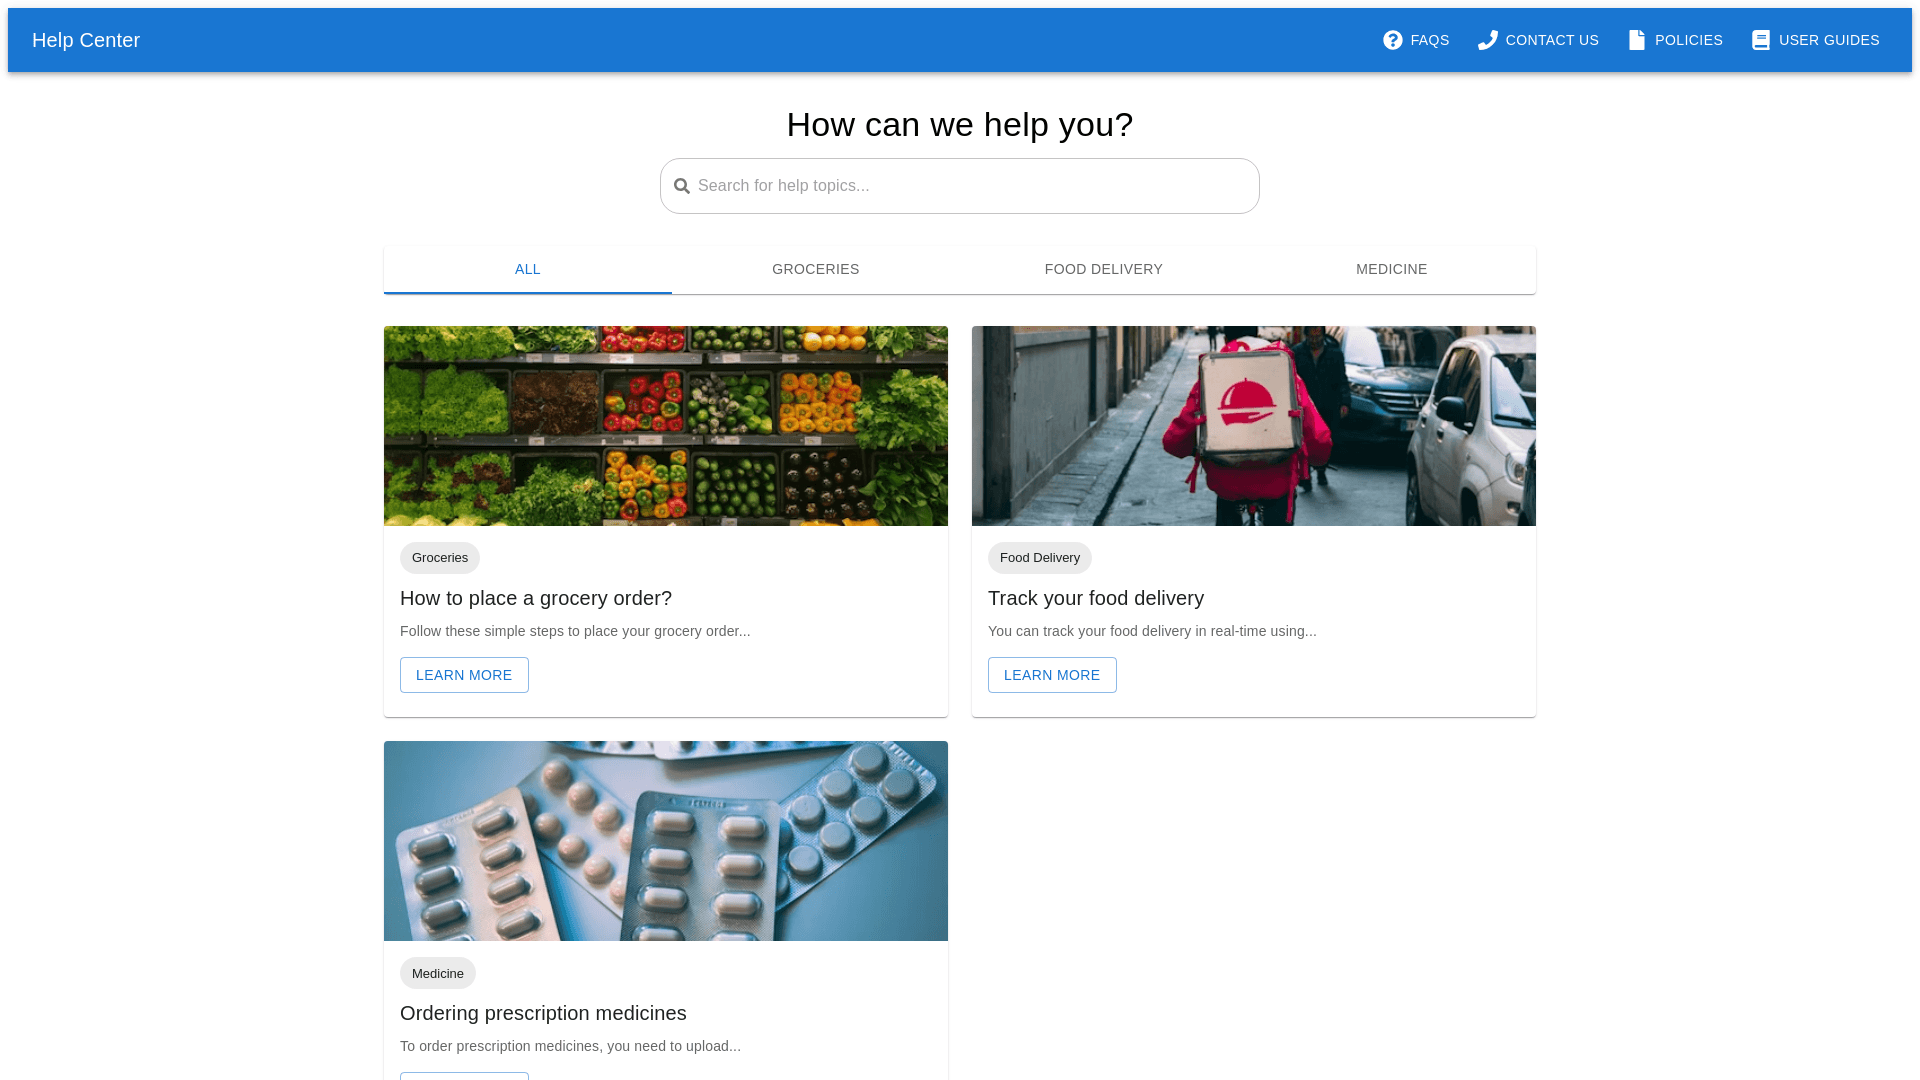Click the User Guides book icon
1920x1080 pixels.
click(1761, 40)
